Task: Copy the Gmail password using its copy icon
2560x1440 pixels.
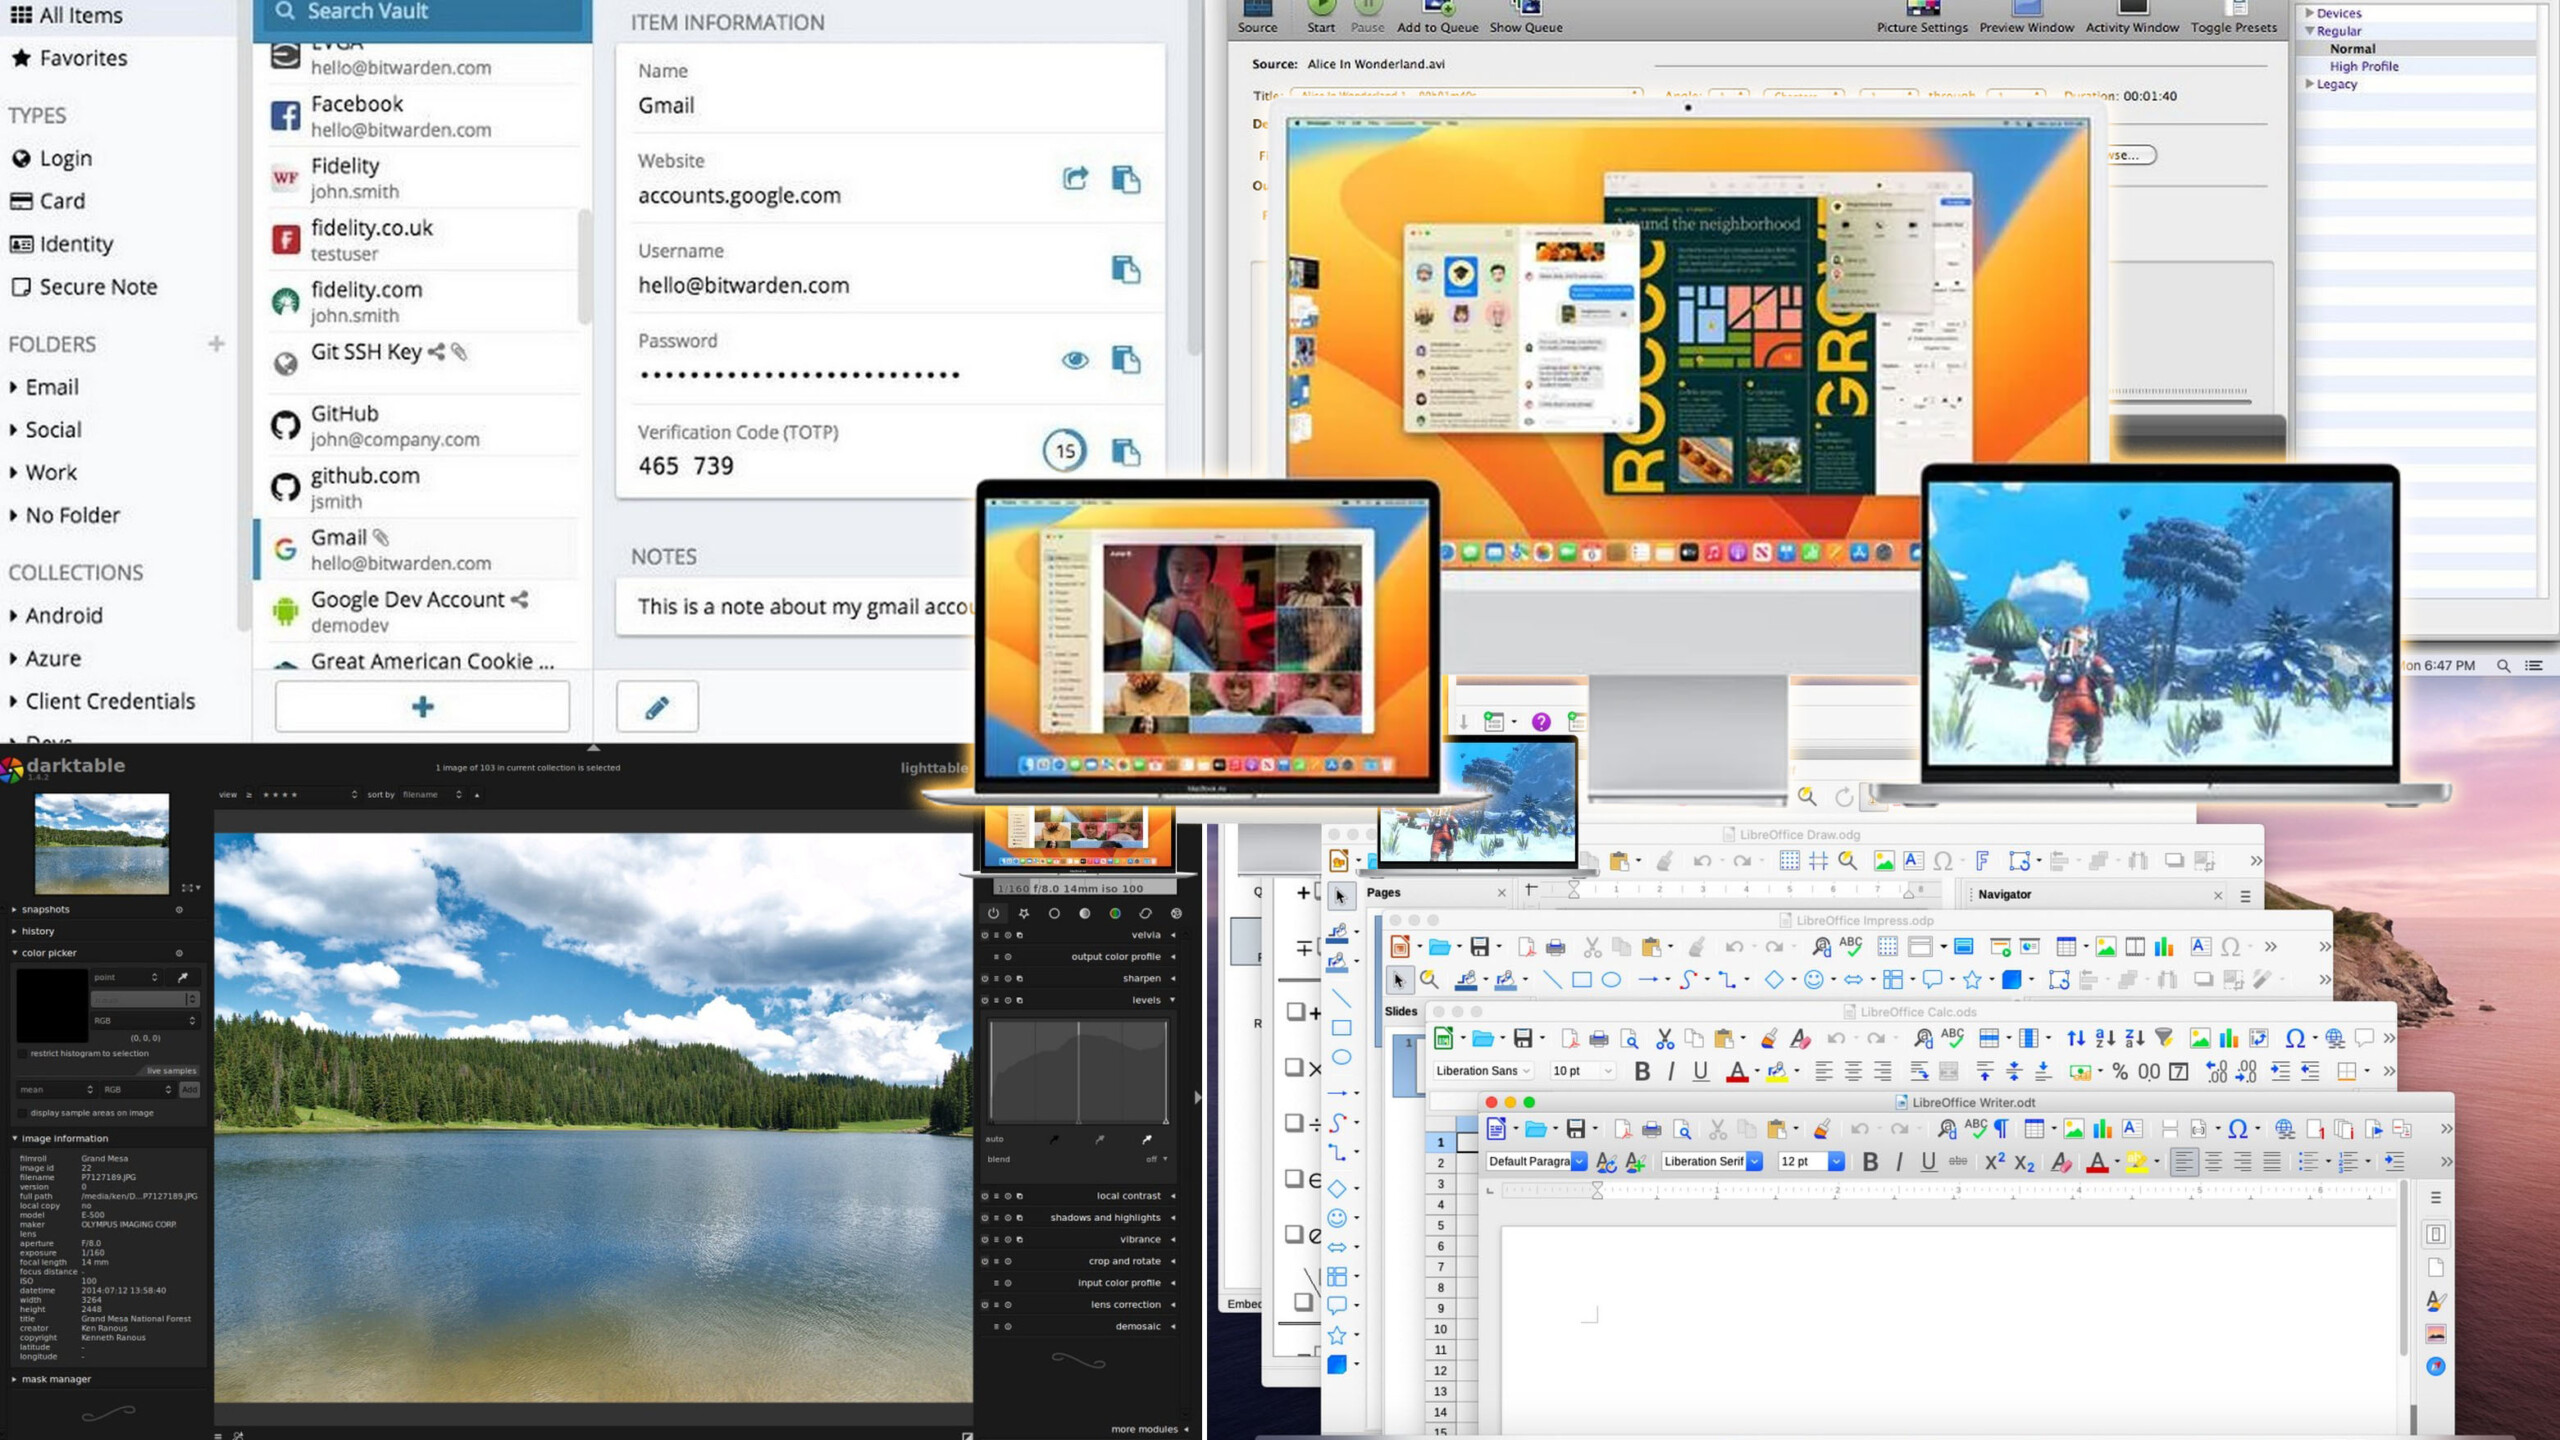Action: coord(1126,359)
